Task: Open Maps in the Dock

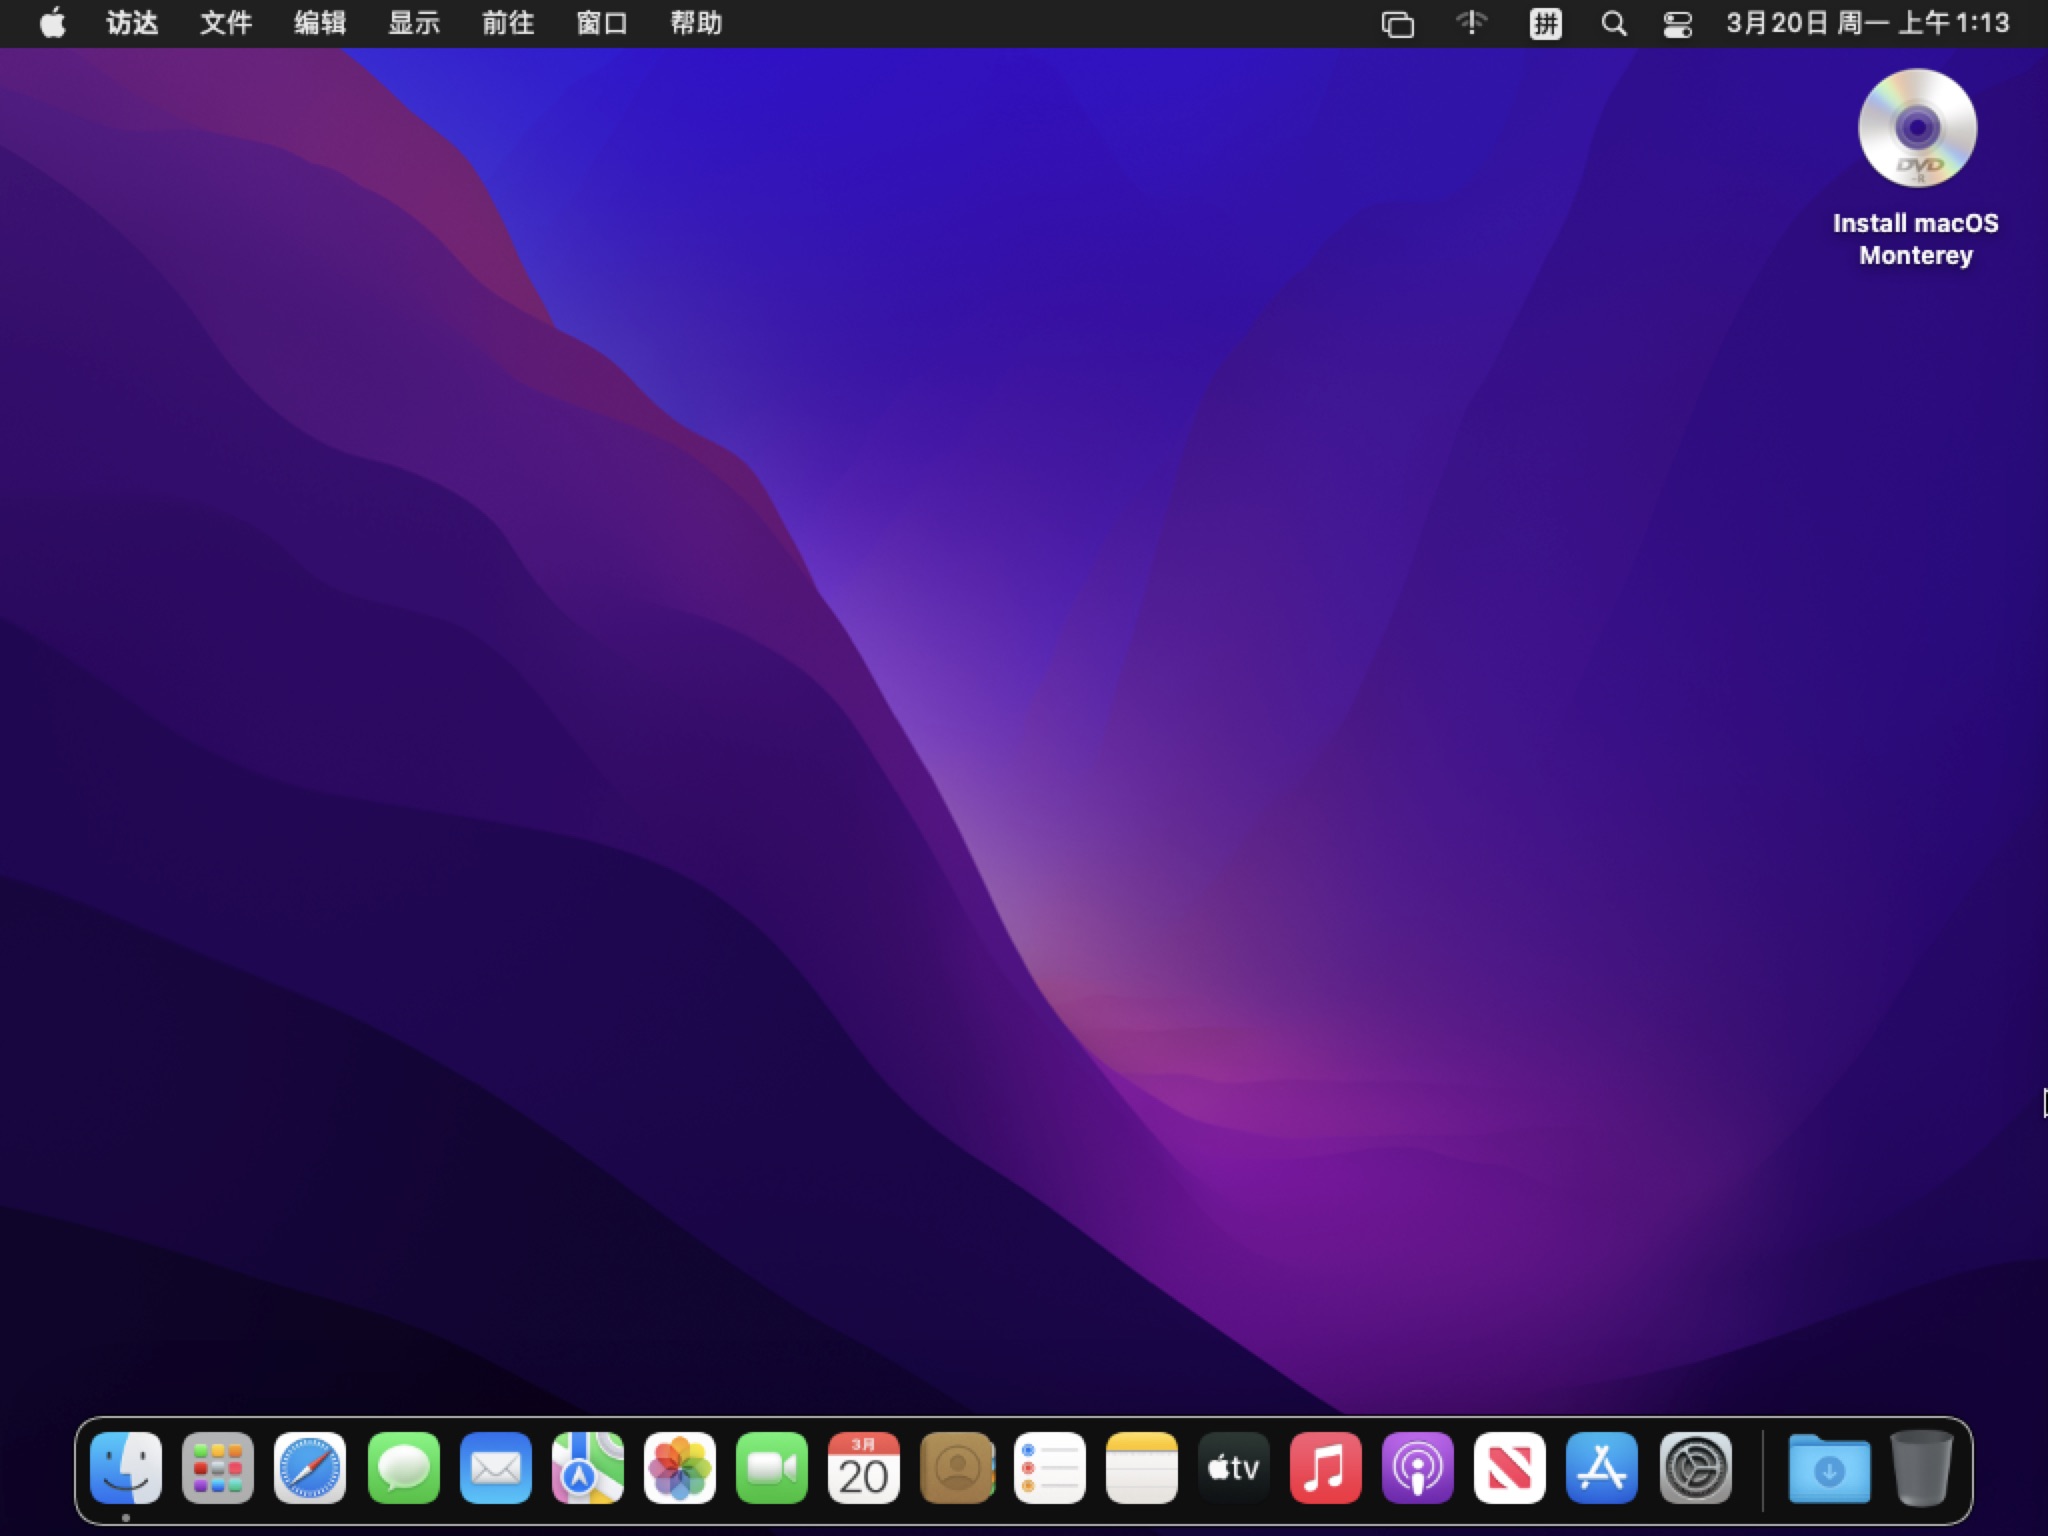Action: pos(588,1469)
